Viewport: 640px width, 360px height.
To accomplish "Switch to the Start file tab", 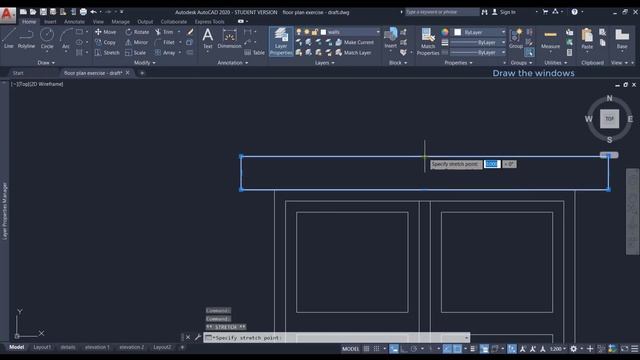I will (18, 73).
